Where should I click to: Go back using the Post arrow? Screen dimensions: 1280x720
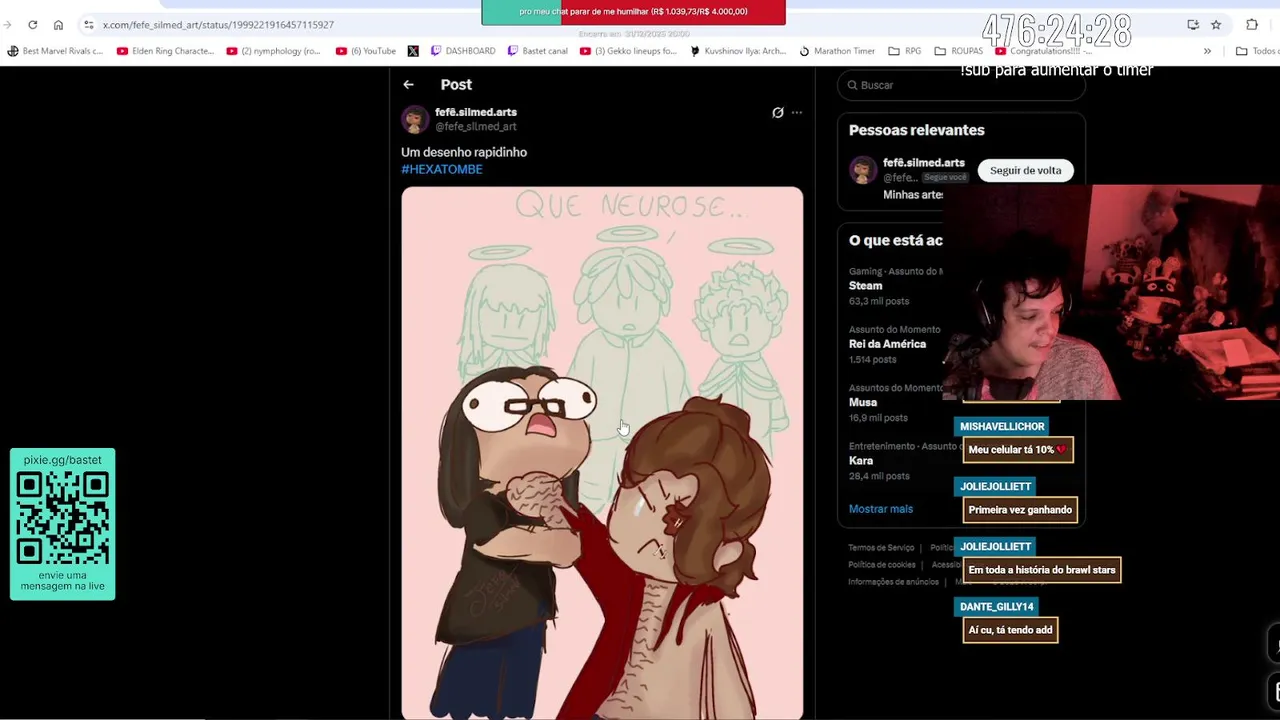coord(408,85)
